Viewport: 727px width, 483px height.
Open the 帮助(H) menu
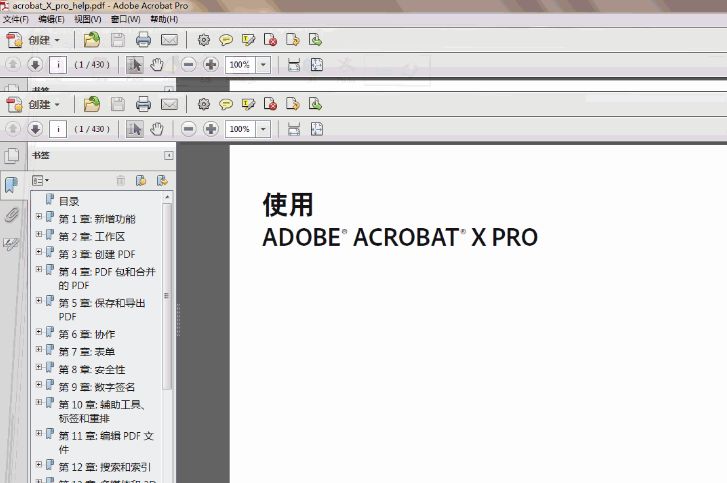[x=164, y=19]
